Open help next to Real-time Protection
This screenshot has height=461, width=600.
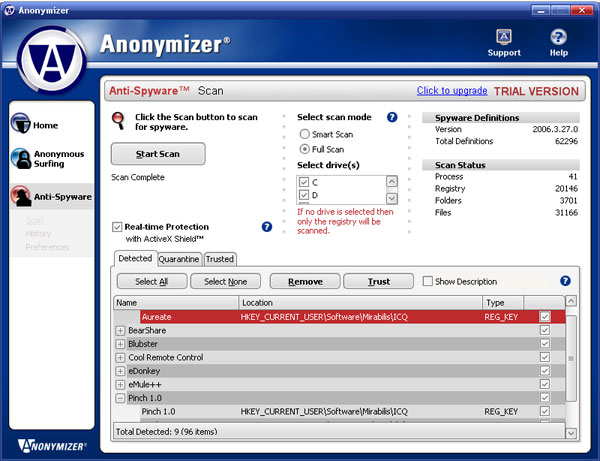click(267, 227)
